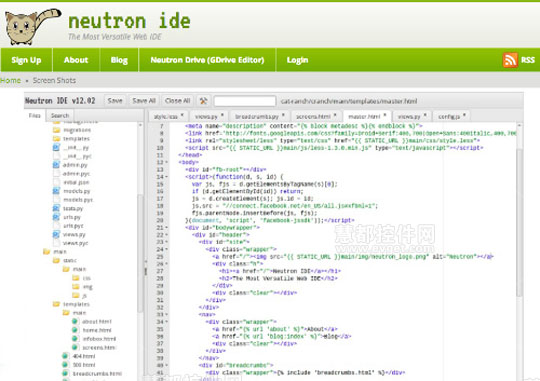Click the urls.py Python file icon
540x381 pixels.
click(x=56, y=217)
